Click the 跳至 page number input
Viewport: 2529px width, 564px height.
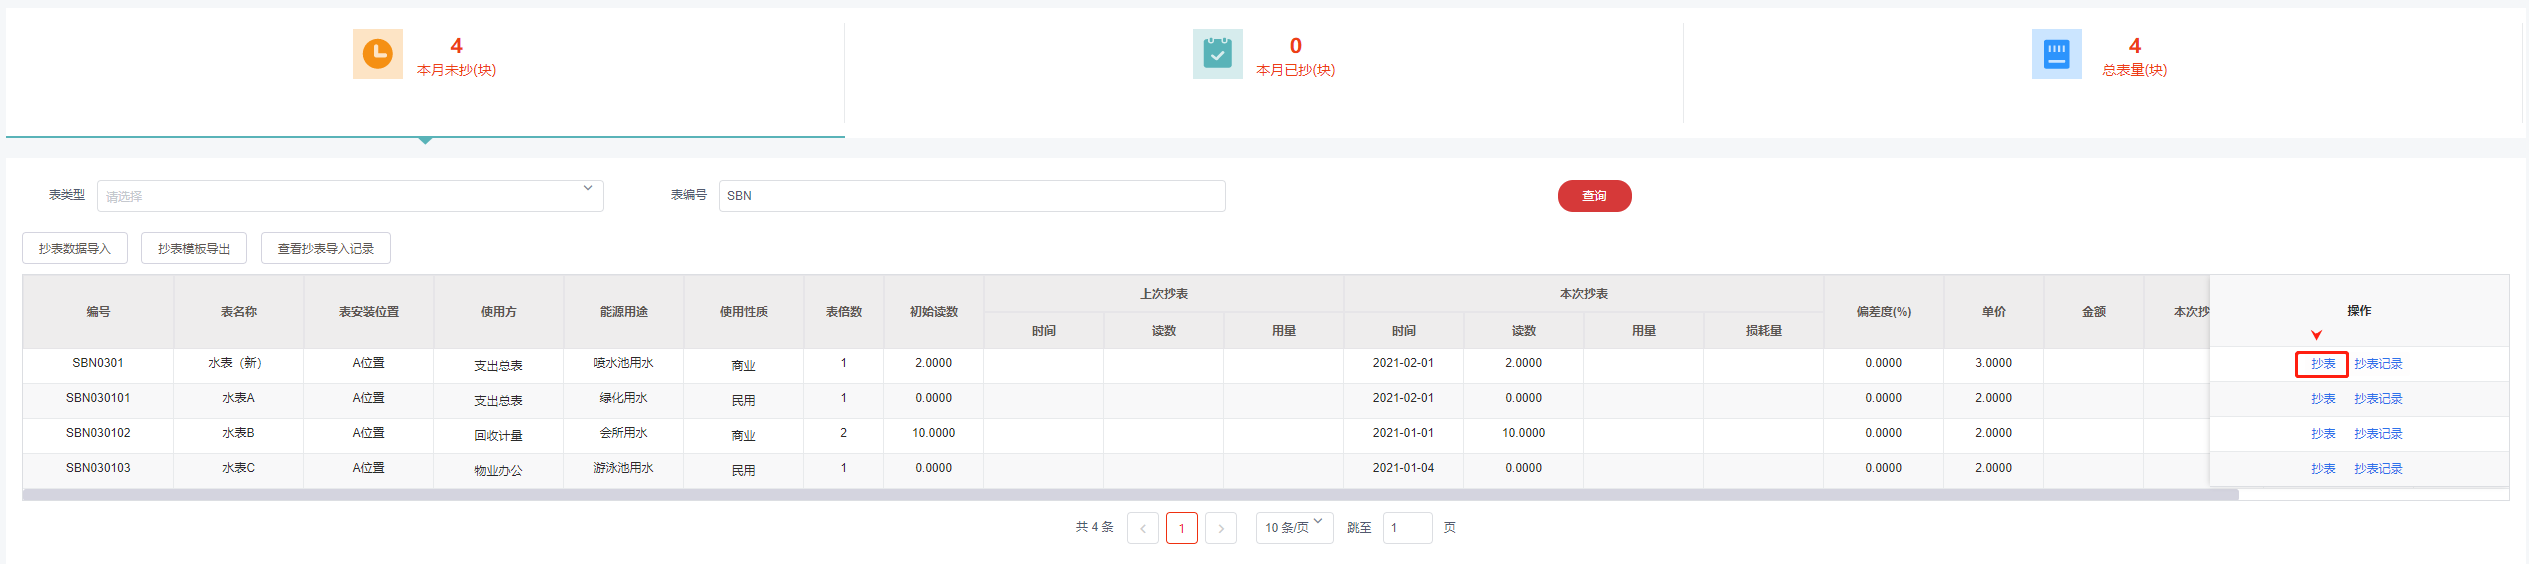(1407, 528)
